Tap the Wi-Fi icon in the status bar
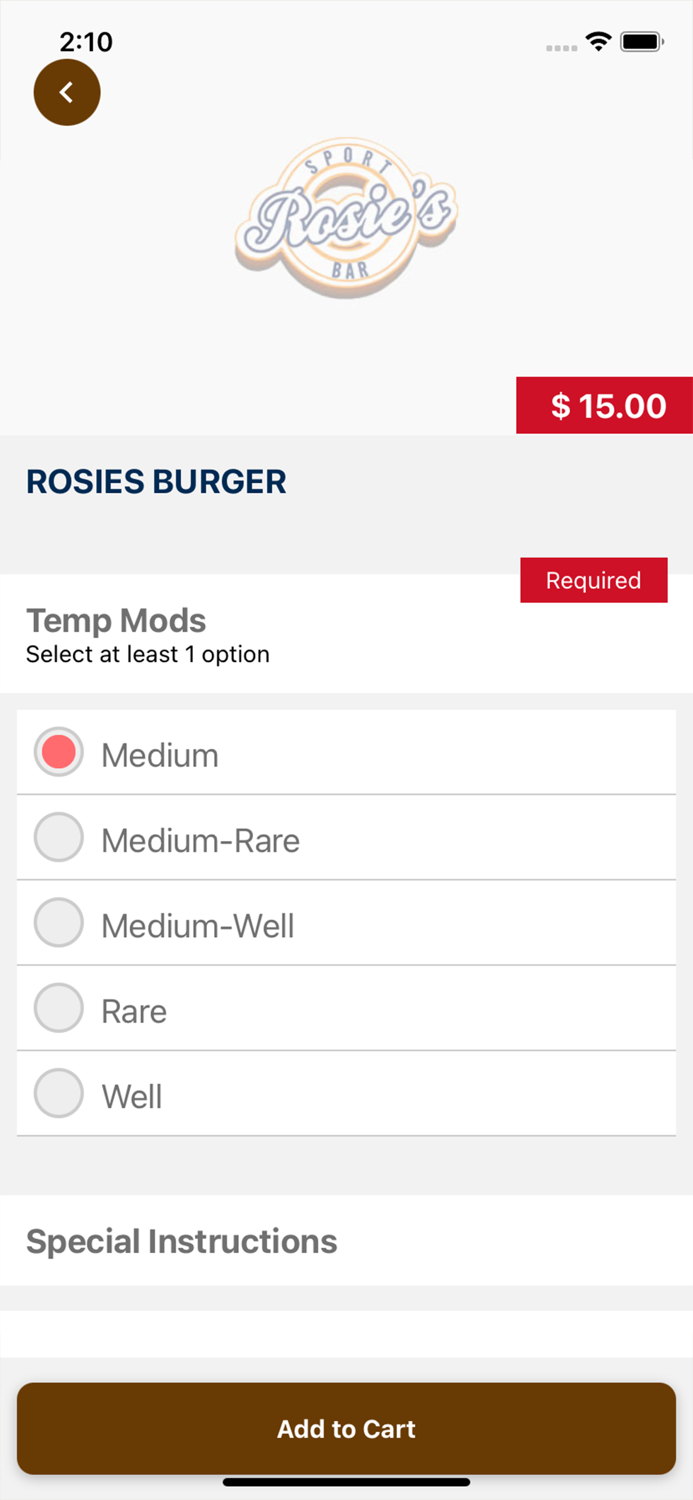The image size is (693, 1500). click(598, 42)
